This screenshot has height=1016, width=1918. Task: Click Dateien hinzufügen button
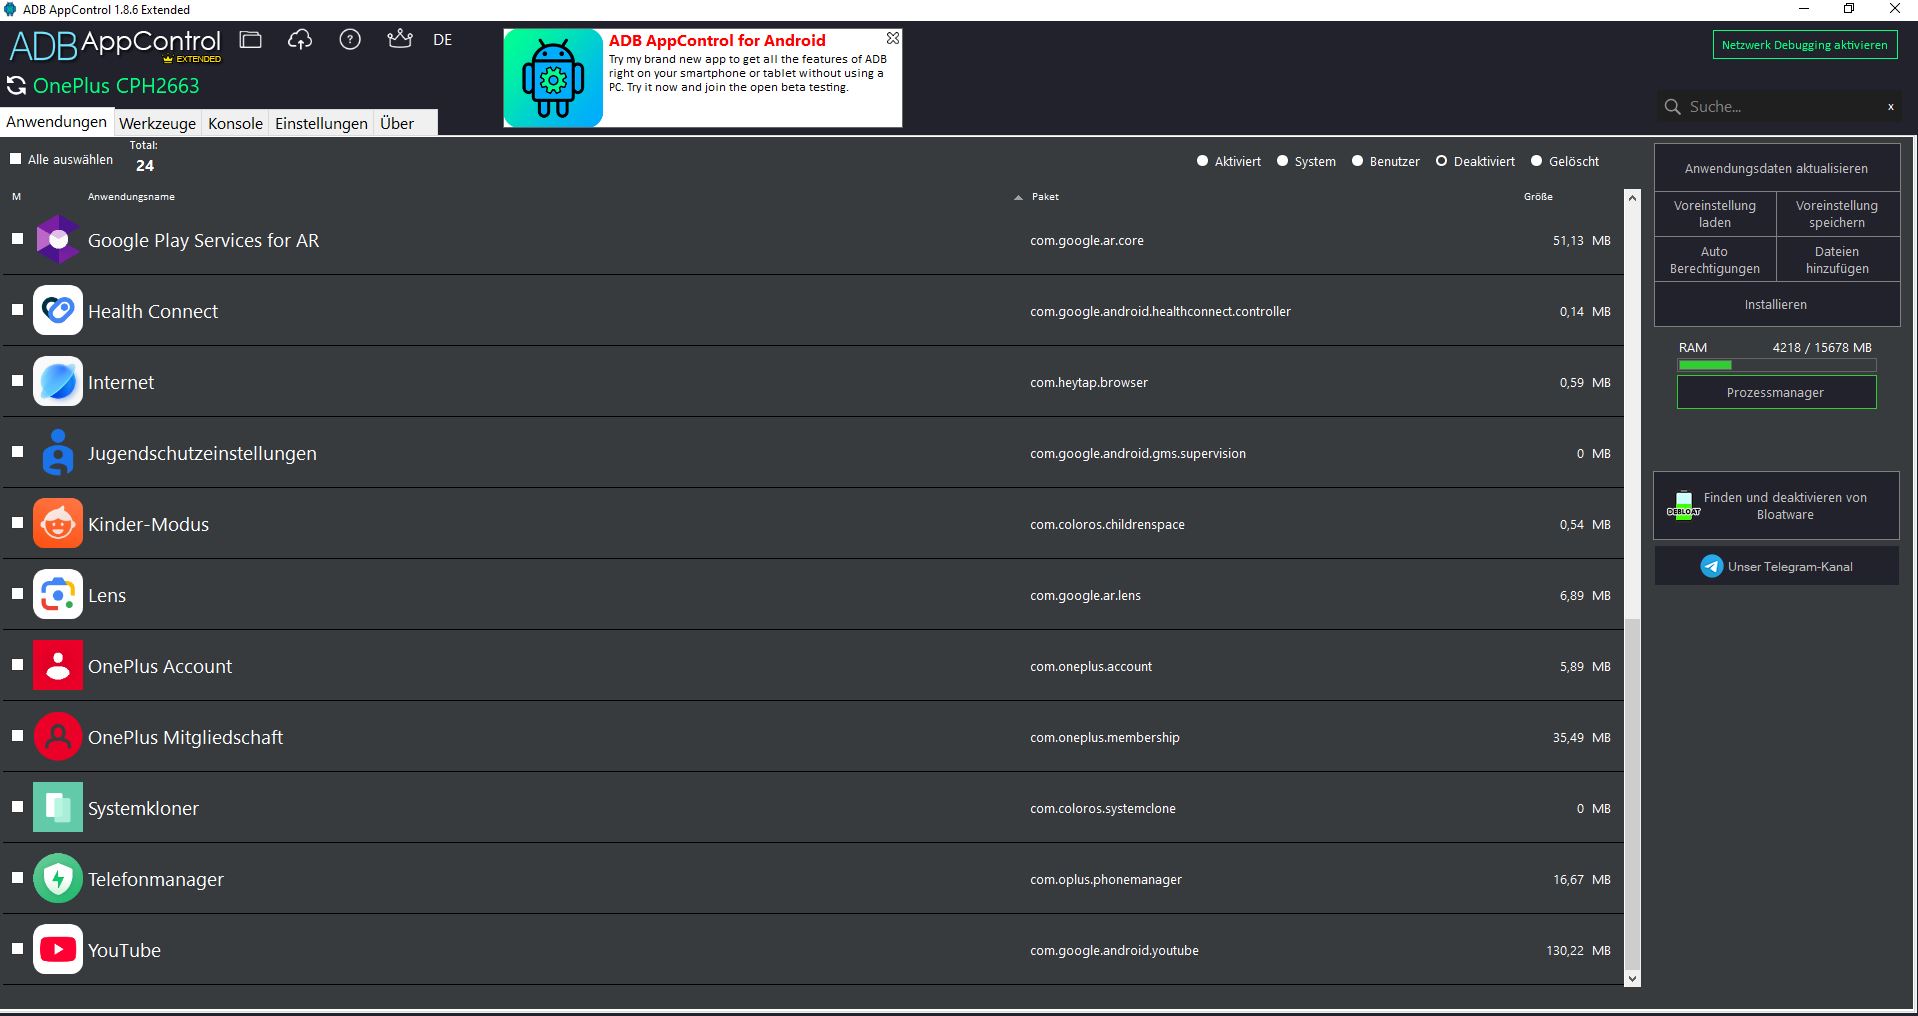pos(1837,260)
